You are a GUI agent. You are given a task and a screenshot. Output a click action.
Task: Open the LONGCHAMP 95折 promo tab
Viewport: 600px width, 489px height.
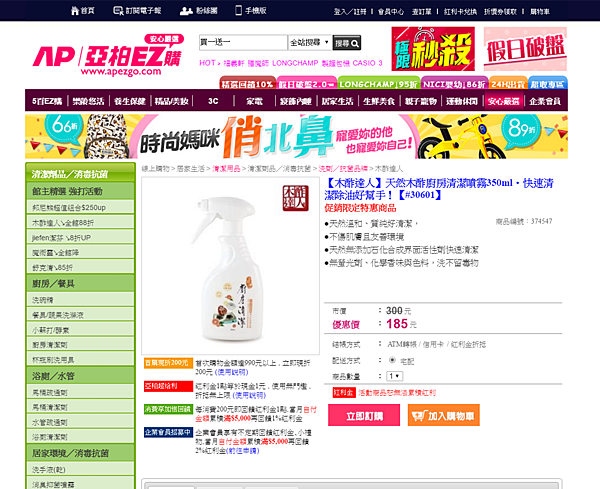point(379,83)
